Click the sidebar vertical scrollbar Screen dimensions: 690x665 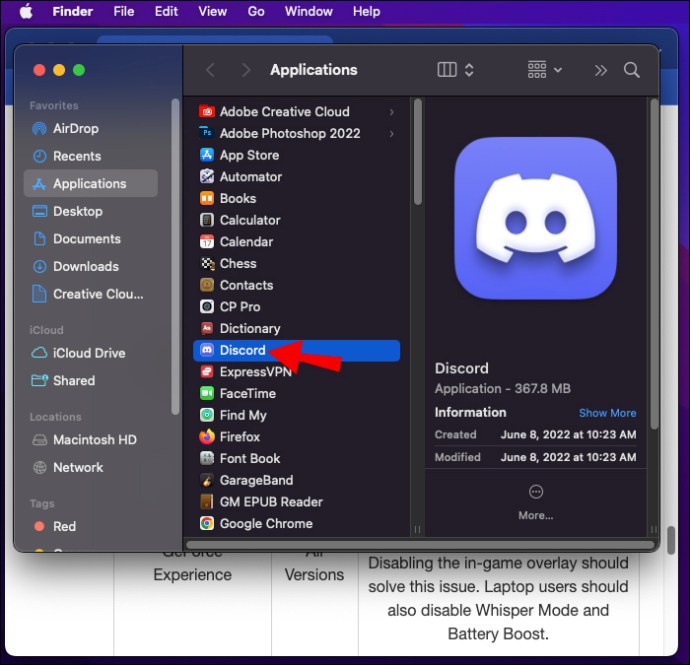coord(175,257)
